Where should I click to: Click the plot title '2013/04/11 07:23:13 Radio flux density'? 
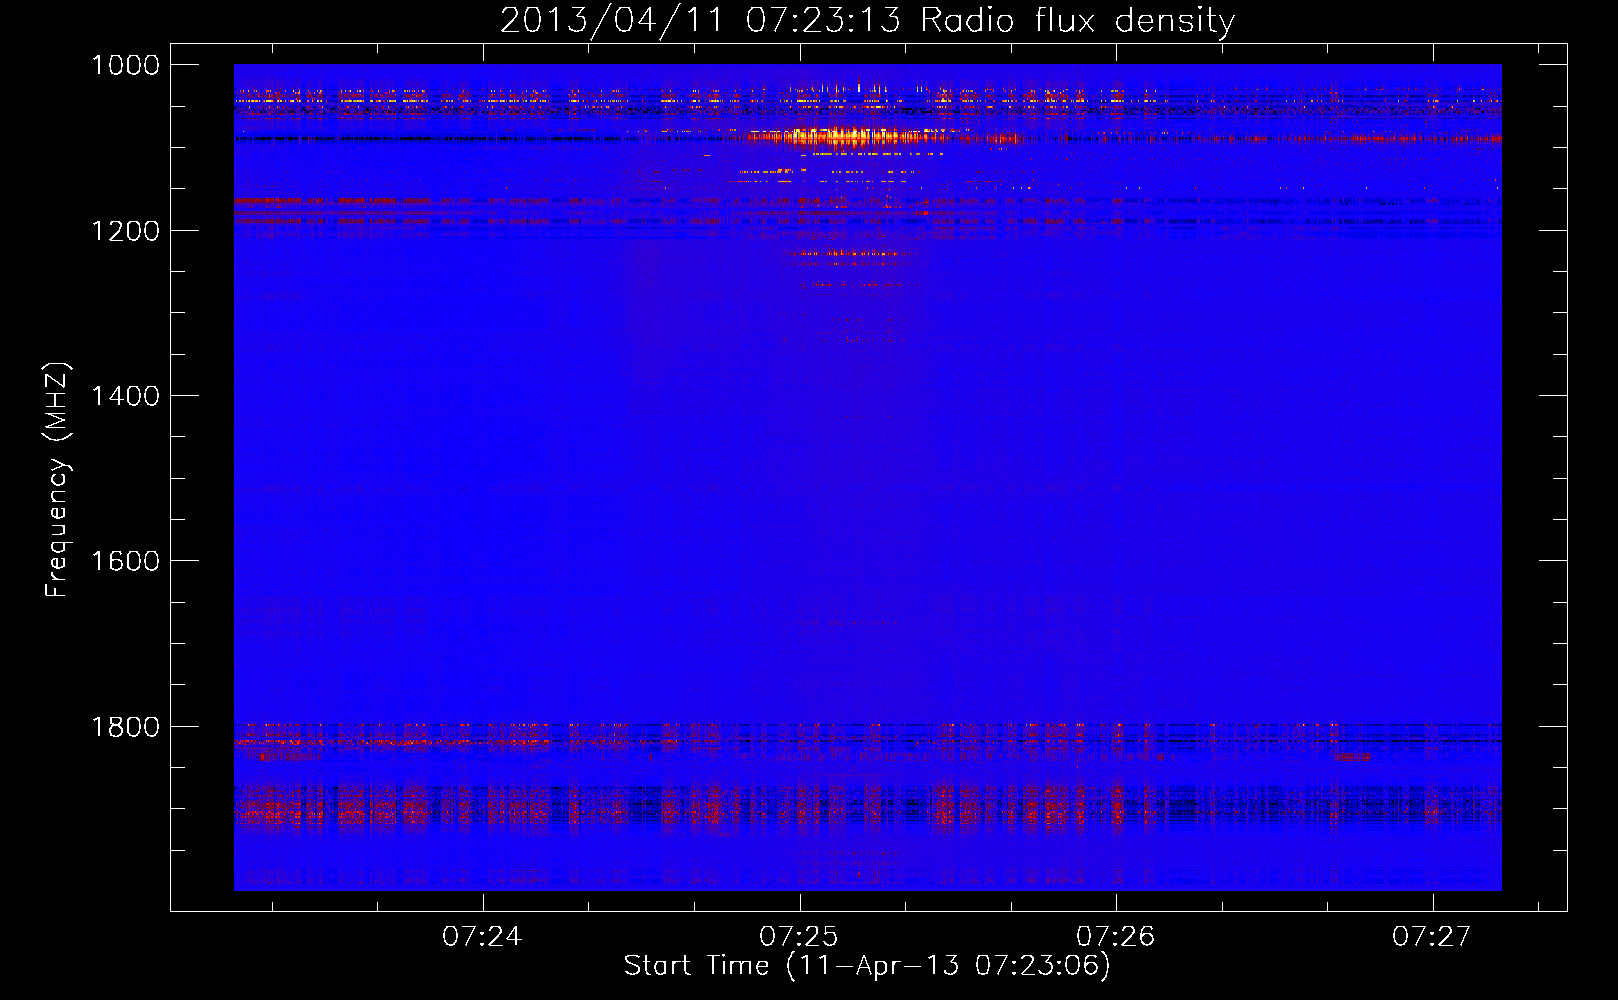tap(867, 21)
